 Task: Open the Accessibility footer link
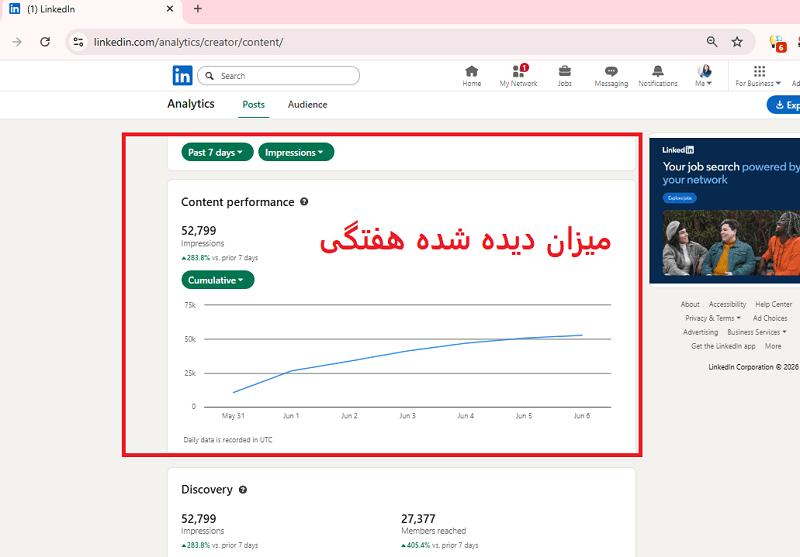pos(727,304)
